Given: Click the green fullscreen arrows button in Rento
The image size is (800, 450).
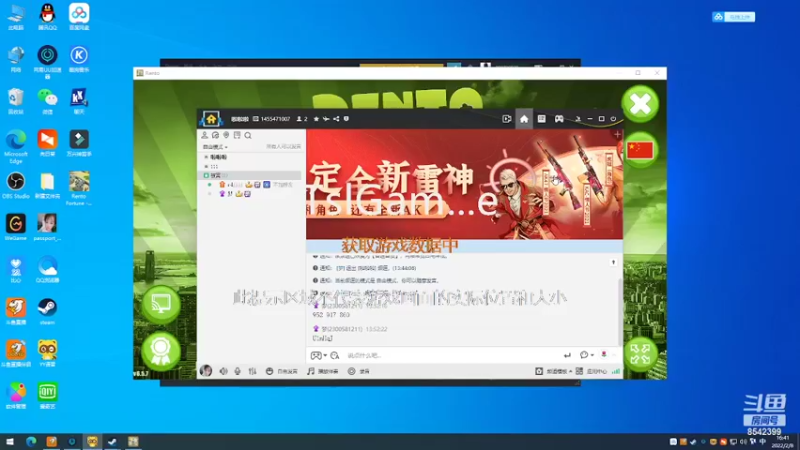Looking at the screenshot, I should pyautogui.click(x=640, y=354).
